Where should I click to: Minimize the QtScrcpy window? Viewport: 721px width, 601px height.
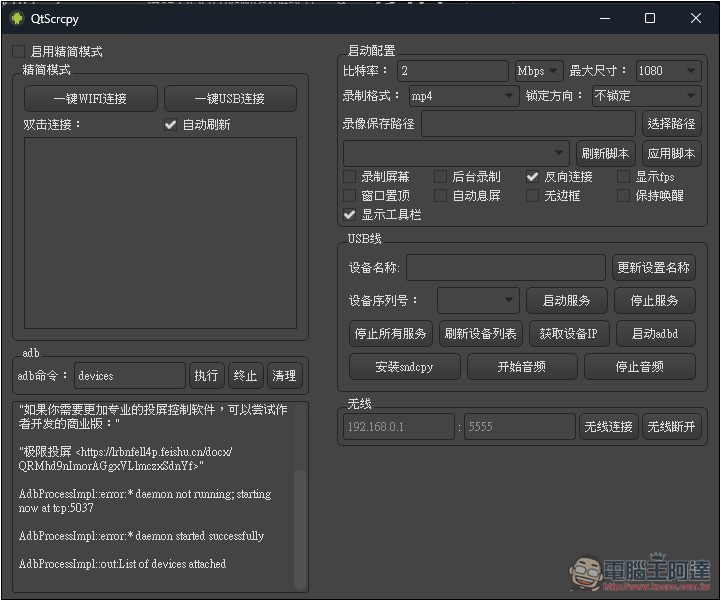[x=605, y=18]
